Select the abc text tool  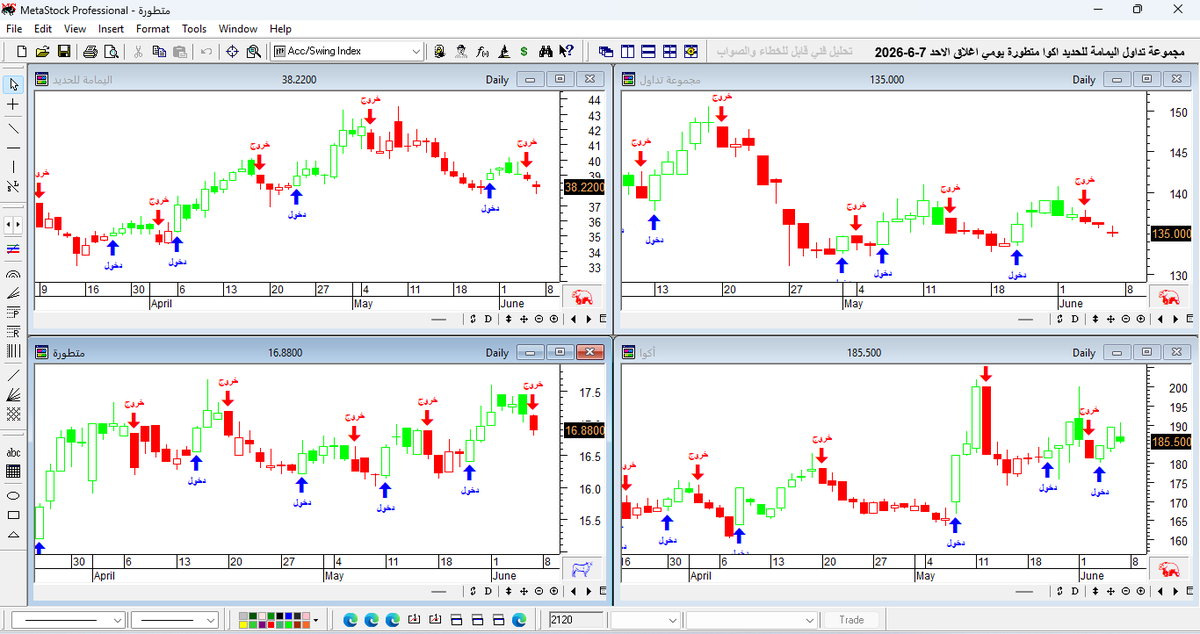[x=13, y=452]
